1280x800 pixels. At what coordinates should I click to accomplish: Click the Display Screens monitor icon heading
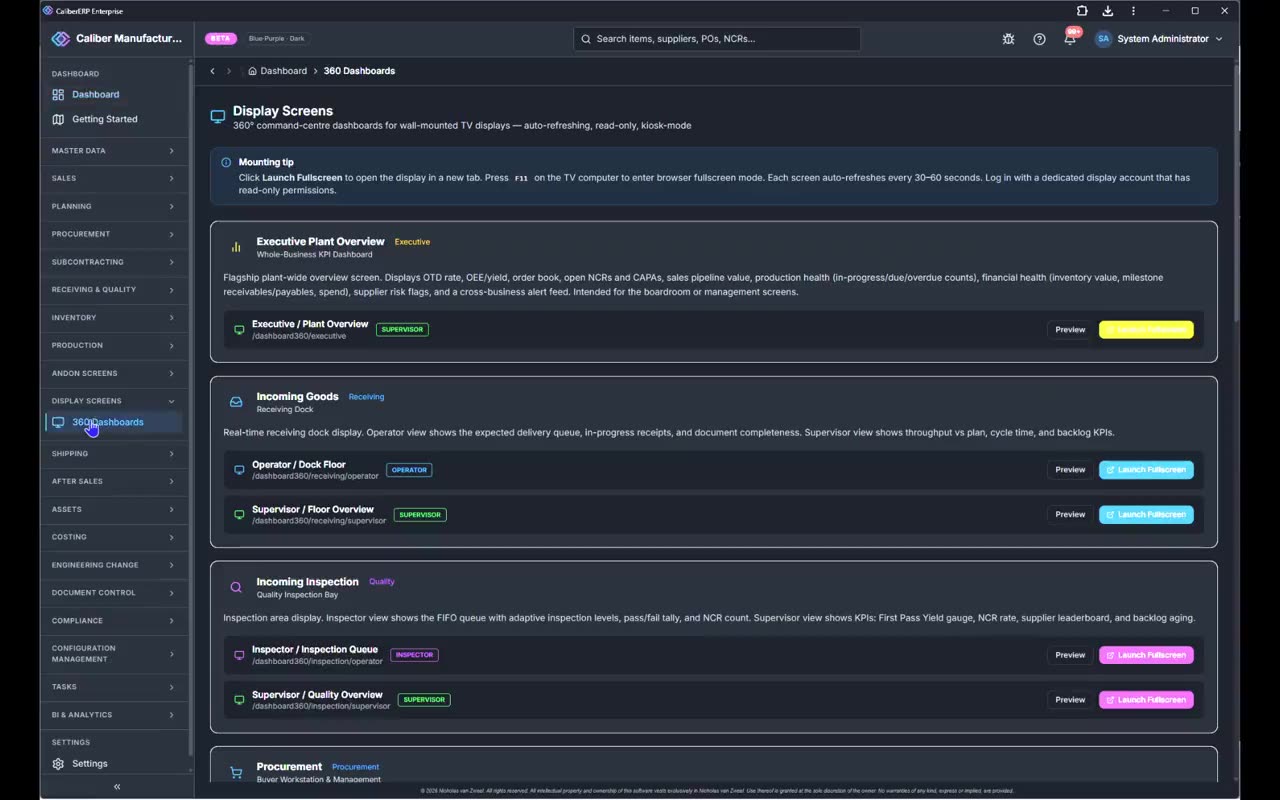218,117
